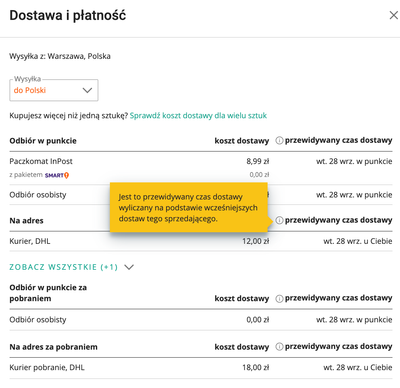
Task: Click the yellow tooltip about przewidywany czas dostawy
Action: 189,207
